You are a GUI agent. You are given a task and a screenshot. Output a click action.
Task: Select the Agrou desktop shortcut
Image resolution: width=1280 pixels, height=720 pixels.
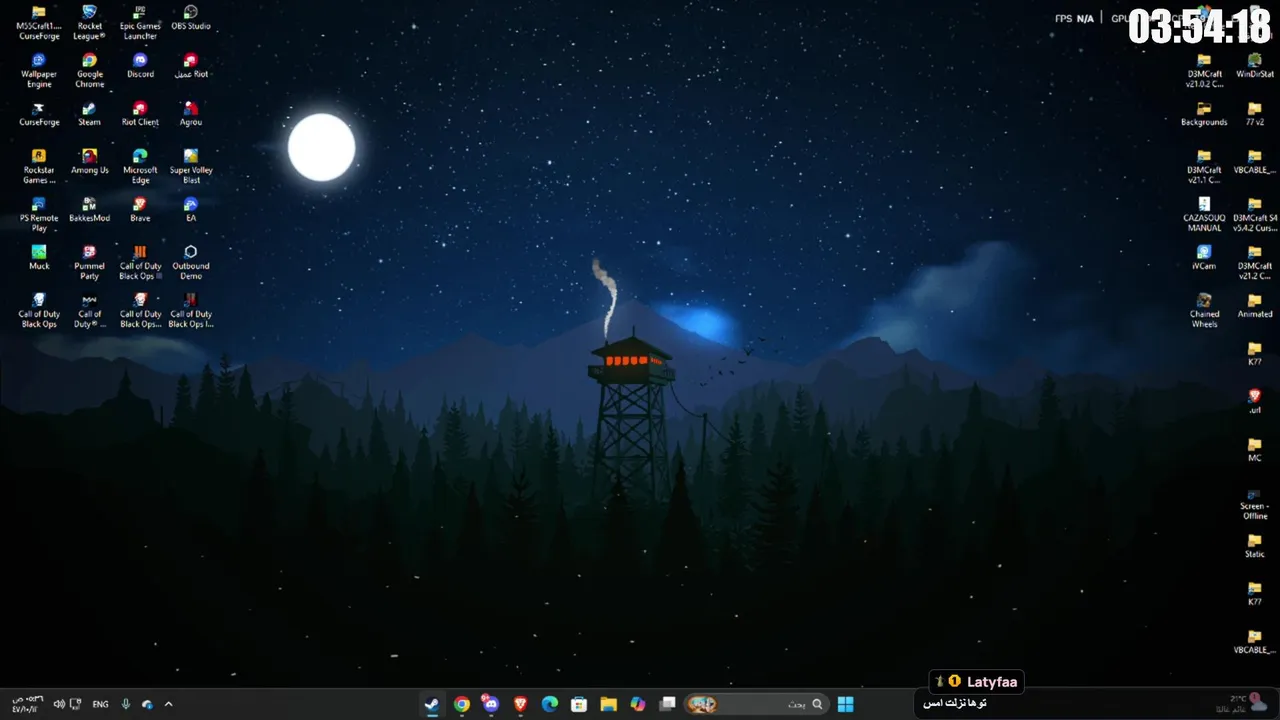coord(191,115)
